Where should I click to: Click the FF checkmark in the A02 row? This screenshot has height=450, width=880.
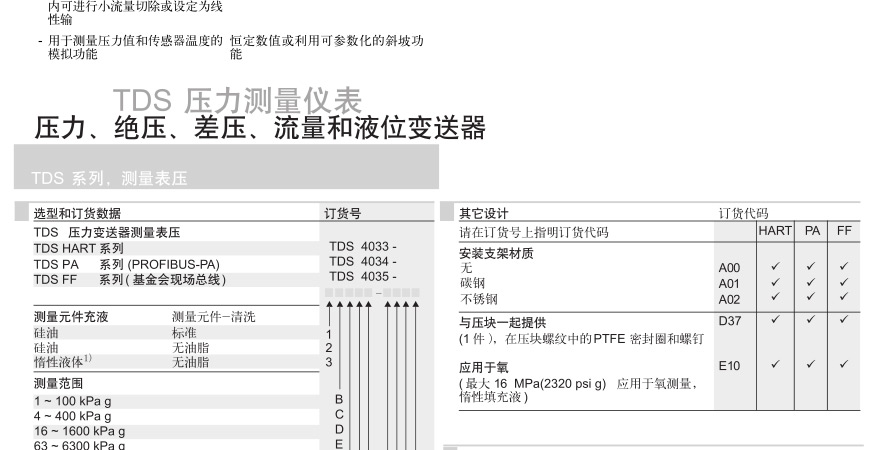pyautogui.click(x=844, y=296)
